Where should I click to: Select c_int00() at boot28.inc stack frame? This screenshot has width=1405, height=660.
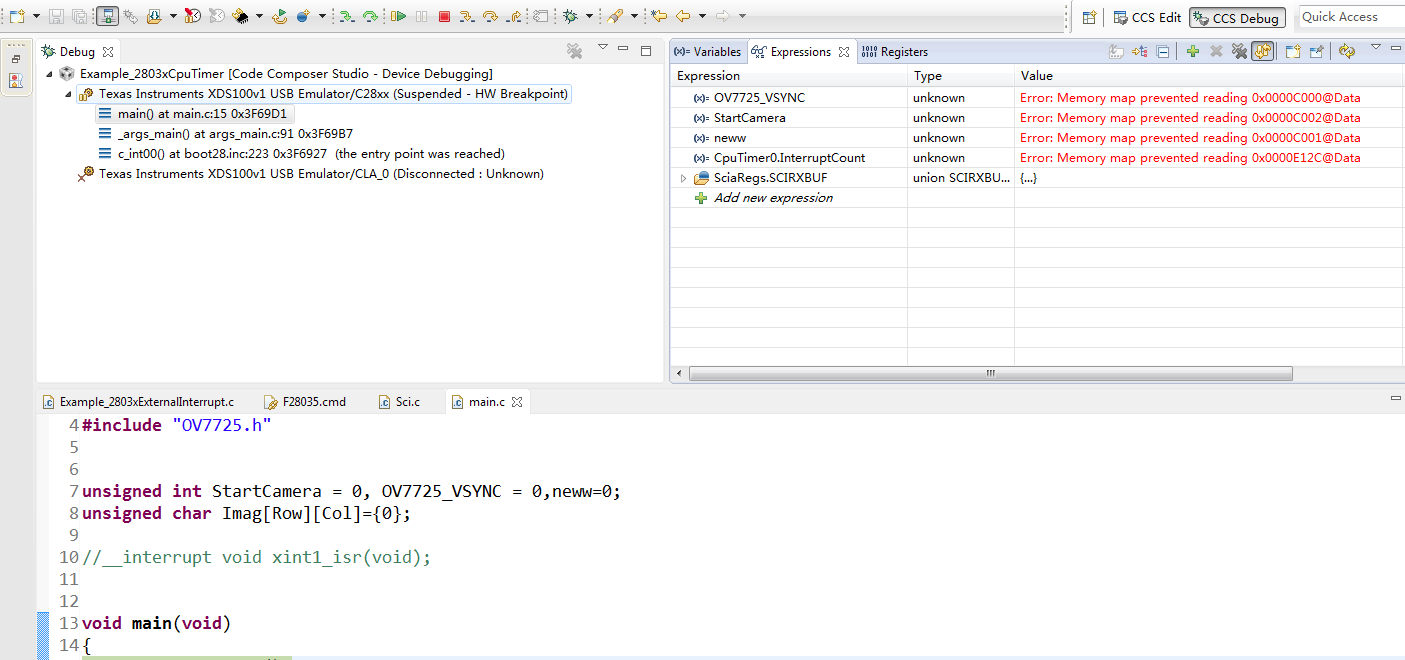click(x=302, y=154)
